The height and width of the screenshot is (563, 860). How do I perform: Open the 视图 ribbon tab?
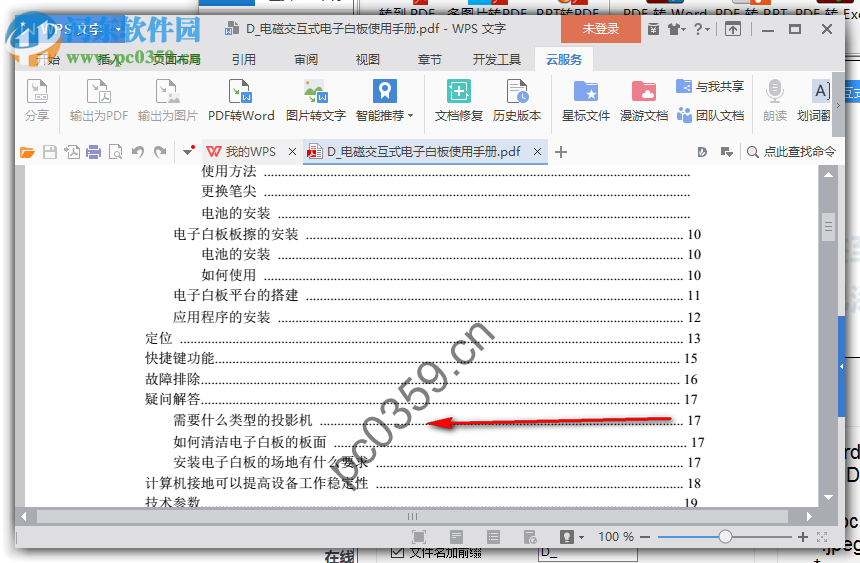tap(367, 59)
